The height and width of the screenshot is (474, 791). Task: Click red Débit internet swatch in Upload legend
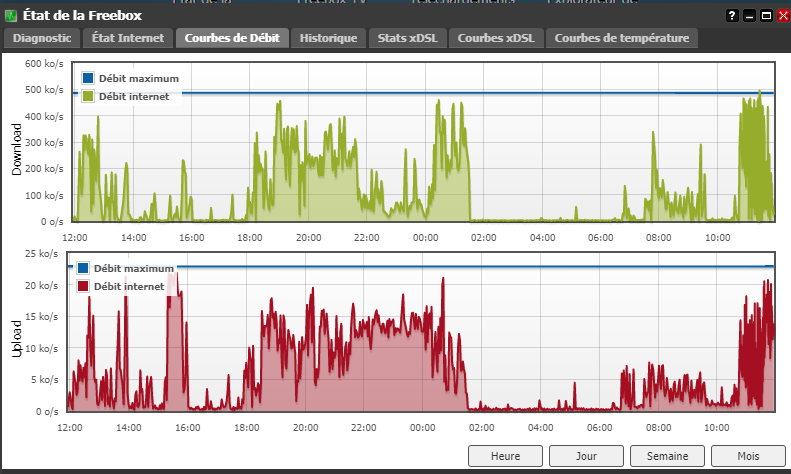click(x=83, y=286)
